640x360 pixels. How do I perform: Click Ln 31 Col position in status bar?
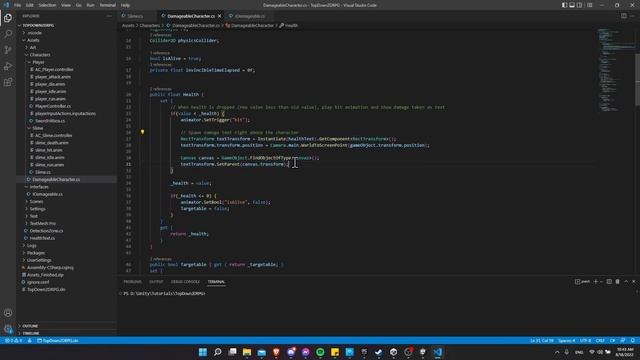542,340
